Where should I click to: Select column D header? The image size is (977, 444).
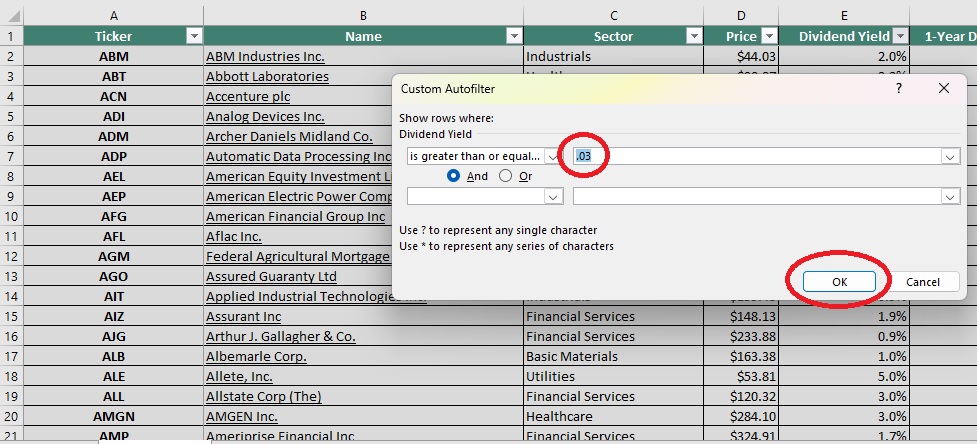pyautogui.click(x=740, y=14)
